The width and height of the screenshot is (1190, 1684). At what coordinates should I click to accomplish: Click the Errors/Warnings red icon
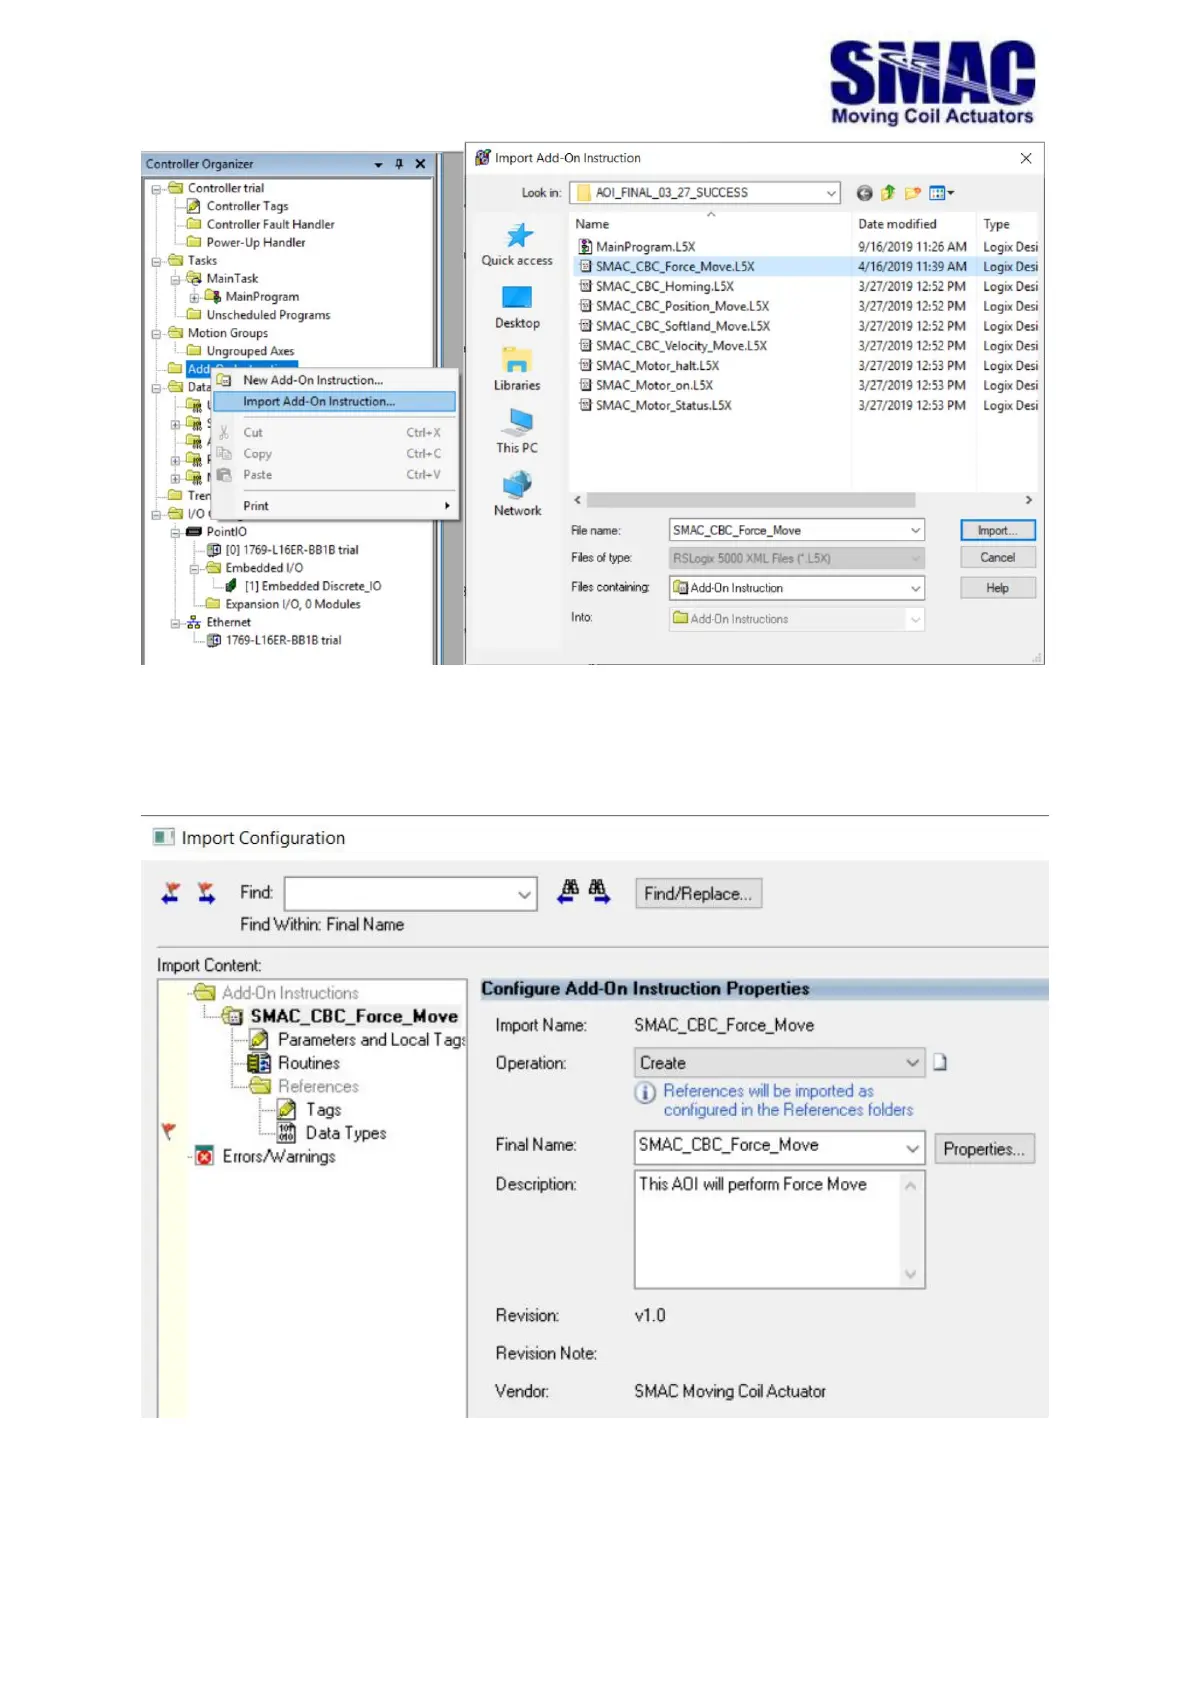[x=204, y=1156]
